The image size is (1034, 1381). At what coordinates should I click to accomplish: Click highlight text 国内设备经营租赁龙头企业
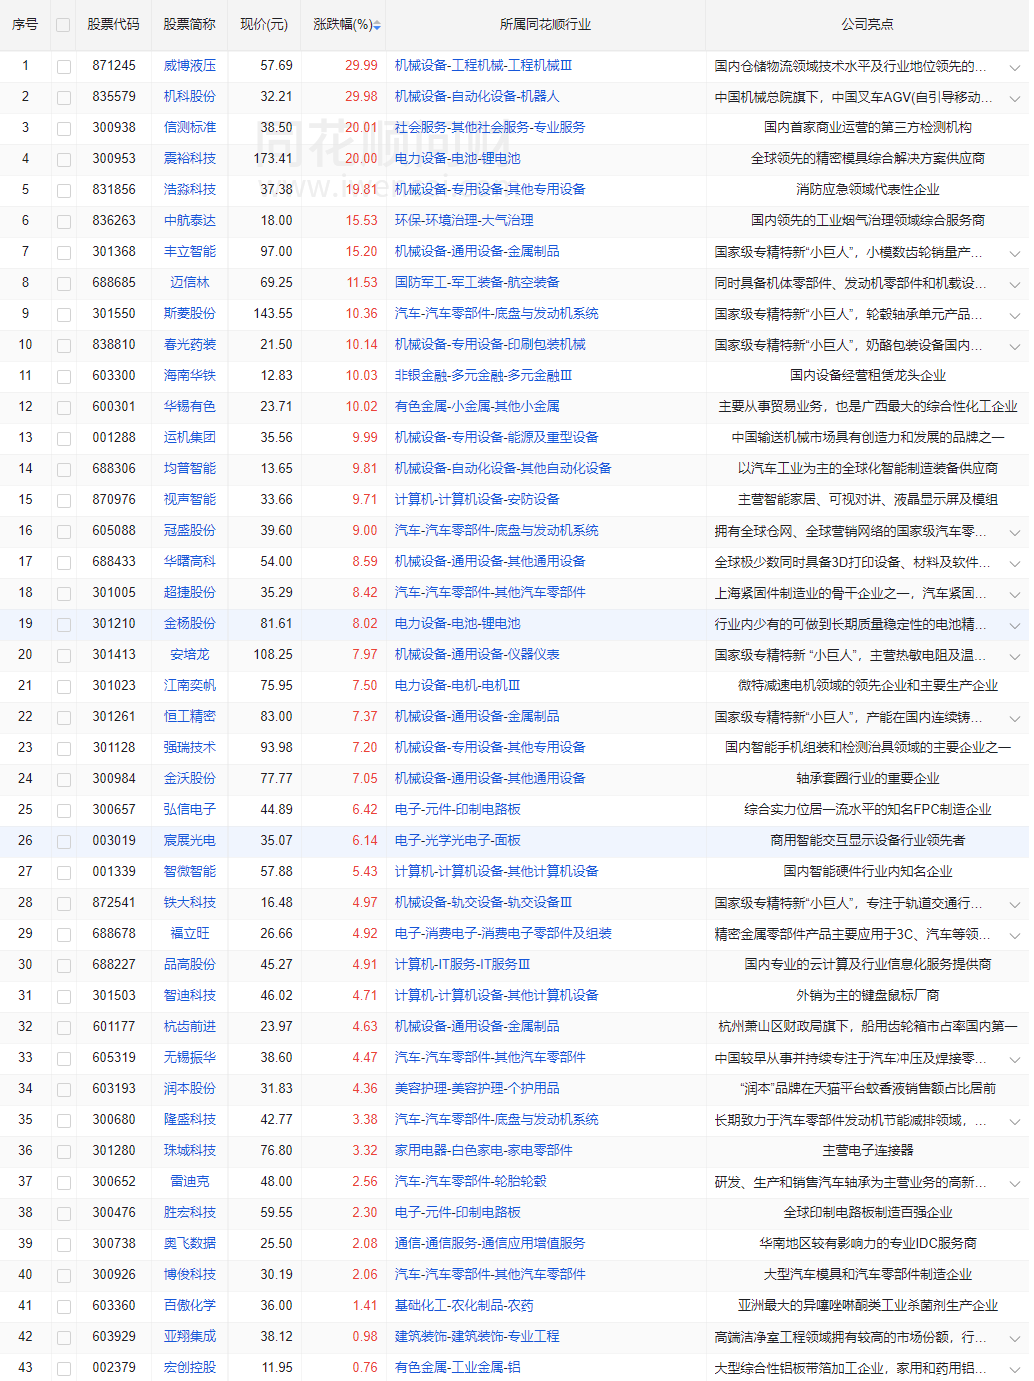868,375
